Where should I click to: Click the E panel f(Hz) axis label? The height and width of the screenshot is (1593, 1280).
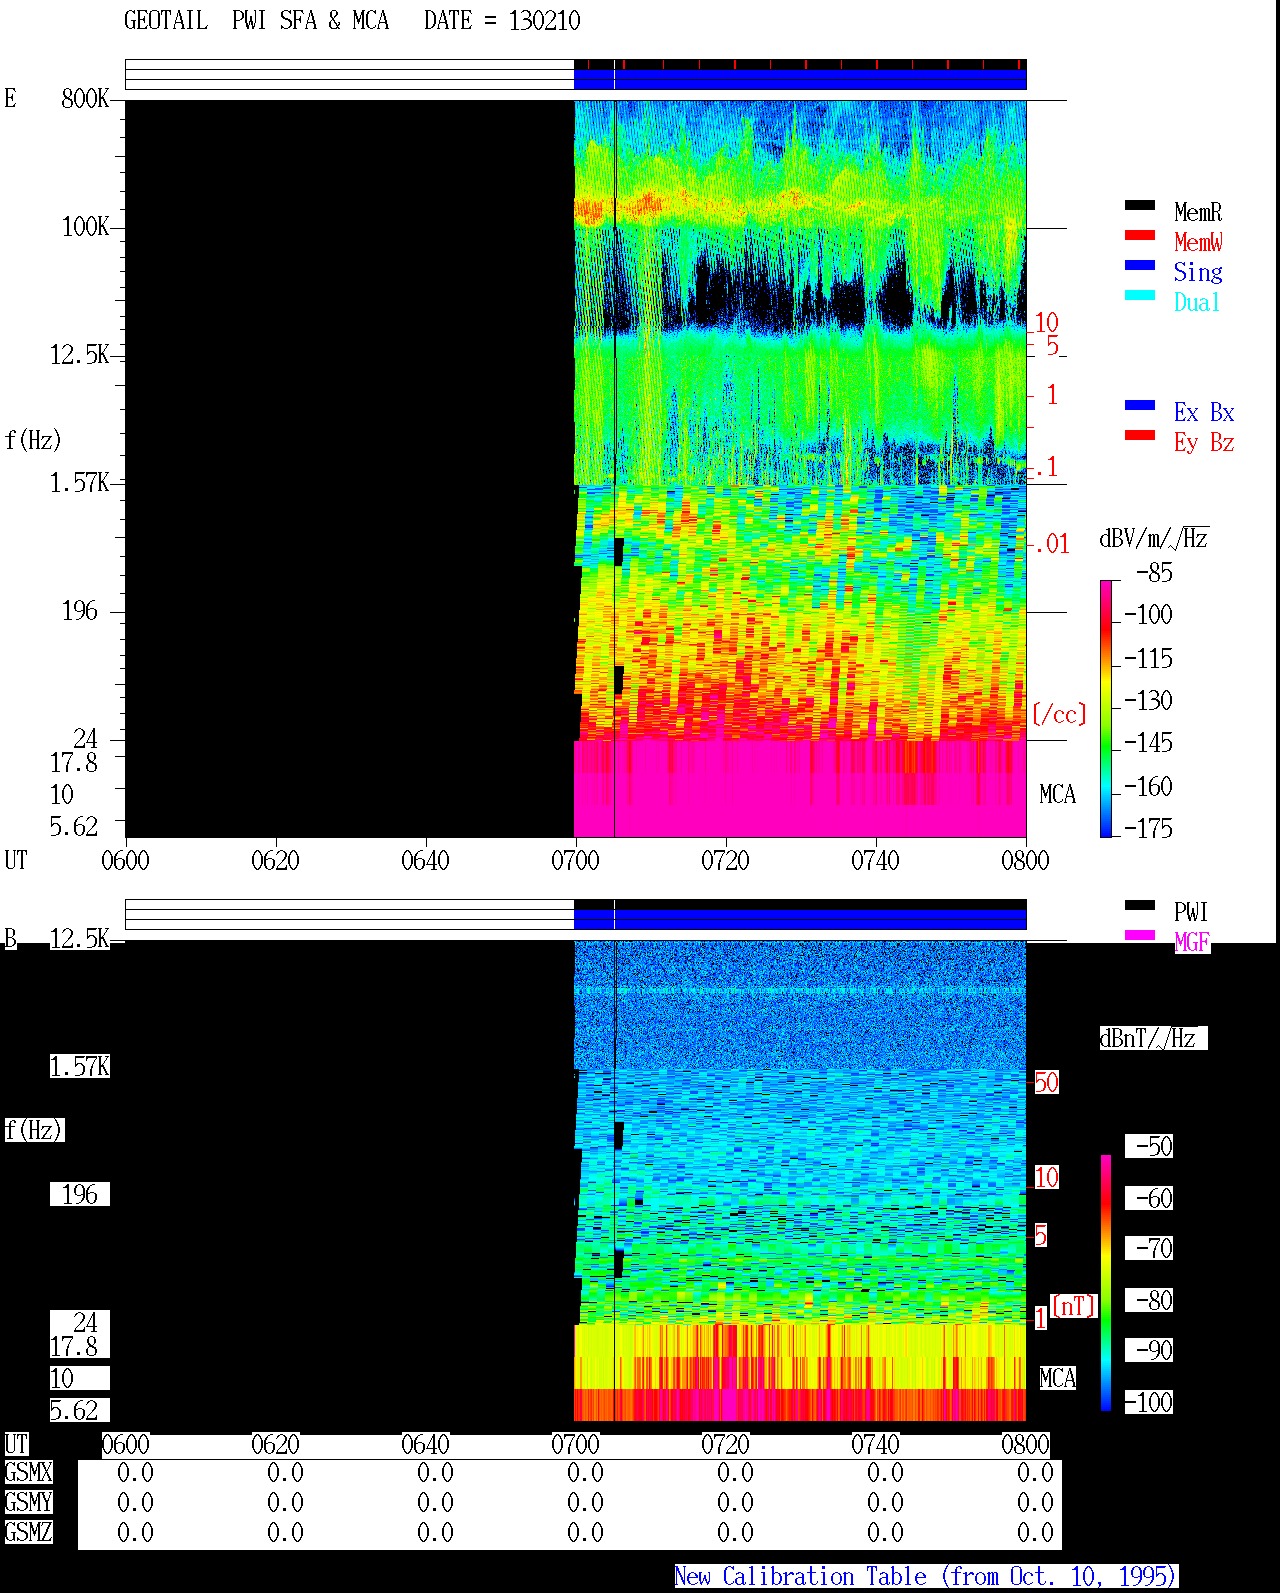click(33, 440)
